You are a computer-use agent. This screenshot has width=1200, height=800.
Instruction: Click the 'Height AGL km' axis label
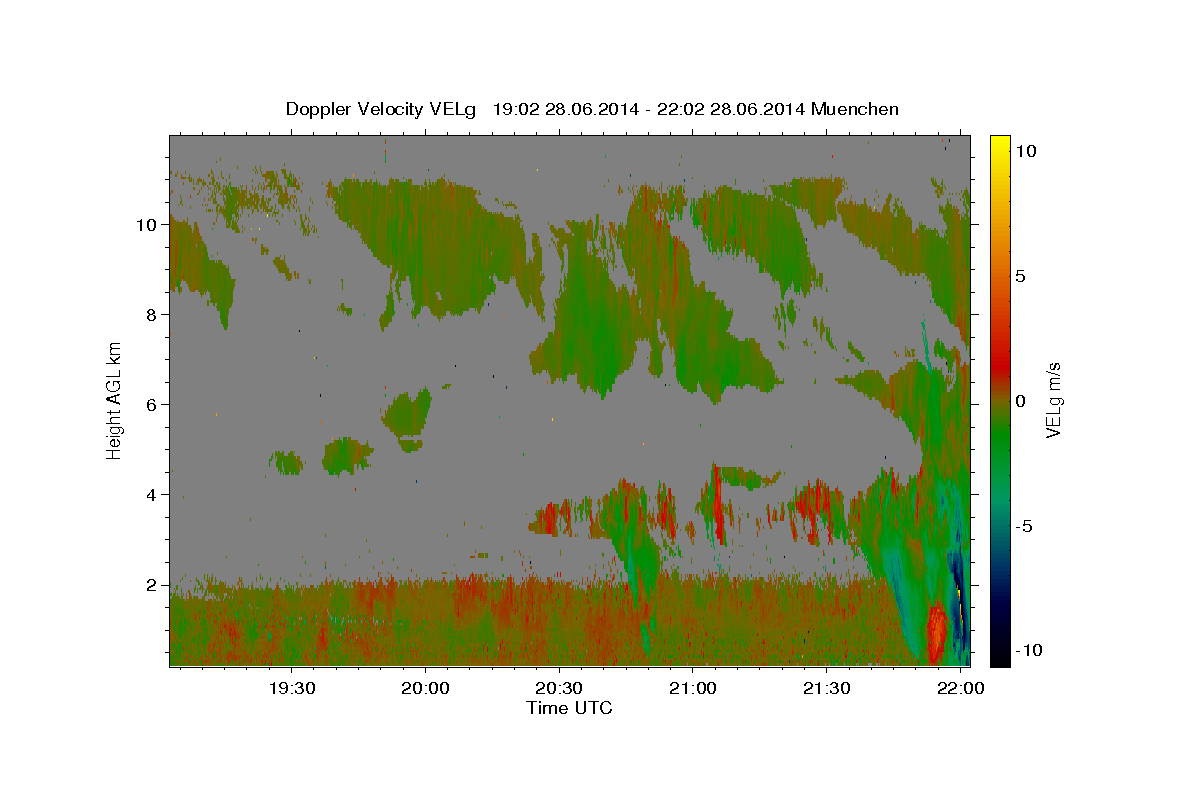(115, 399)
